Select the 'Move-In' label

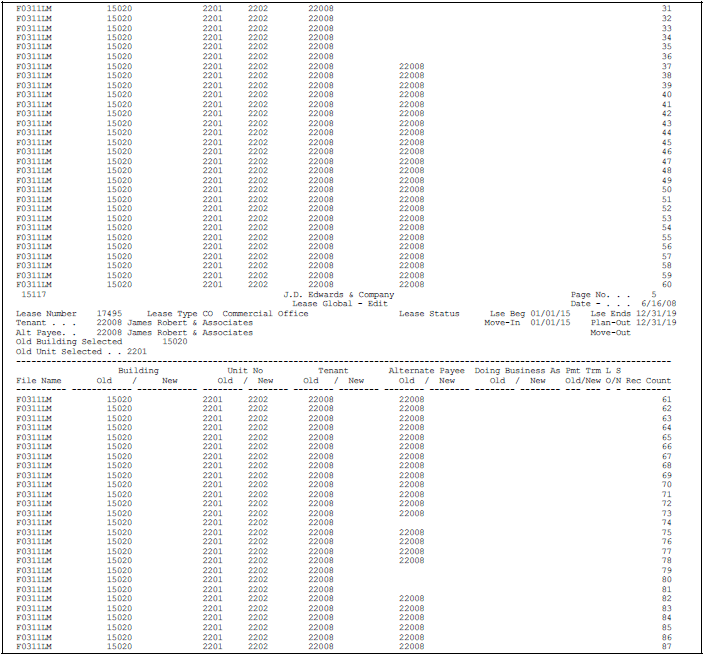click(502, 322)
